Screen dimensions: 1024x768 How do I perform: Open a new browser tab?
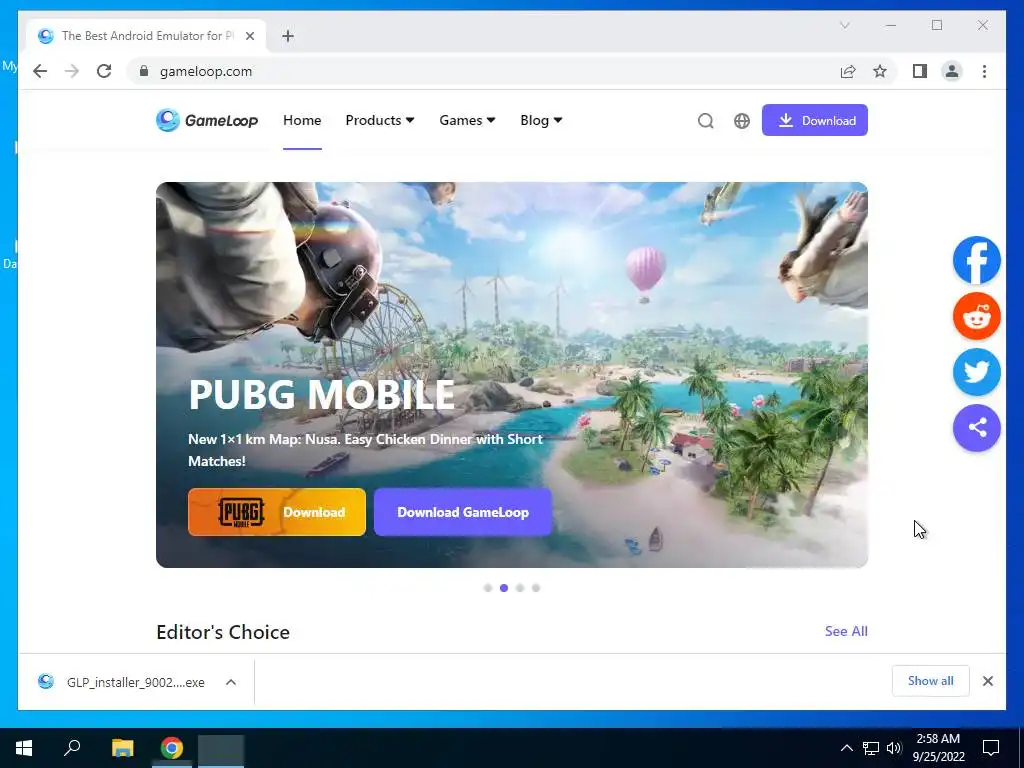click(x=288, y=36)
